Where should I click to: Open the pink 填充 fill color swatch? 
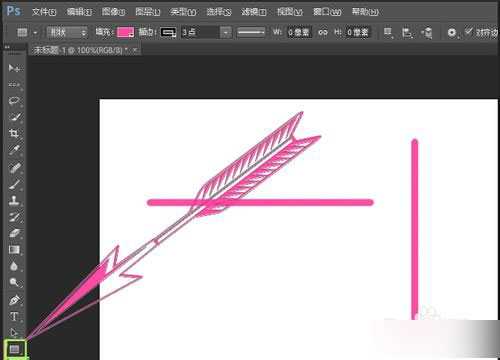pos(125,32)
